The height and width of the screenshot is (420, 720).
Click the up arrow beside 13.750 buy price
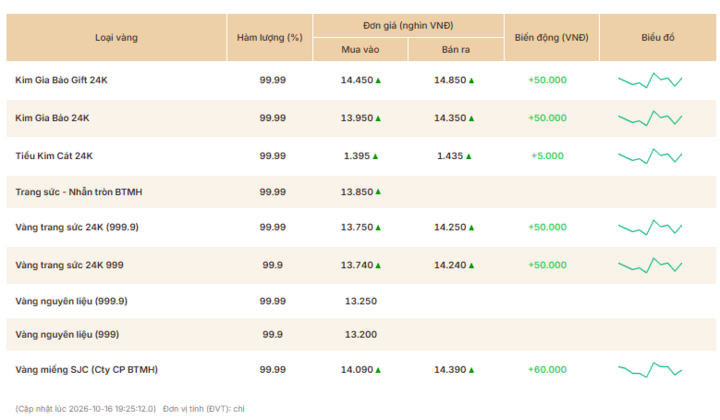click(x=378, y=228)
